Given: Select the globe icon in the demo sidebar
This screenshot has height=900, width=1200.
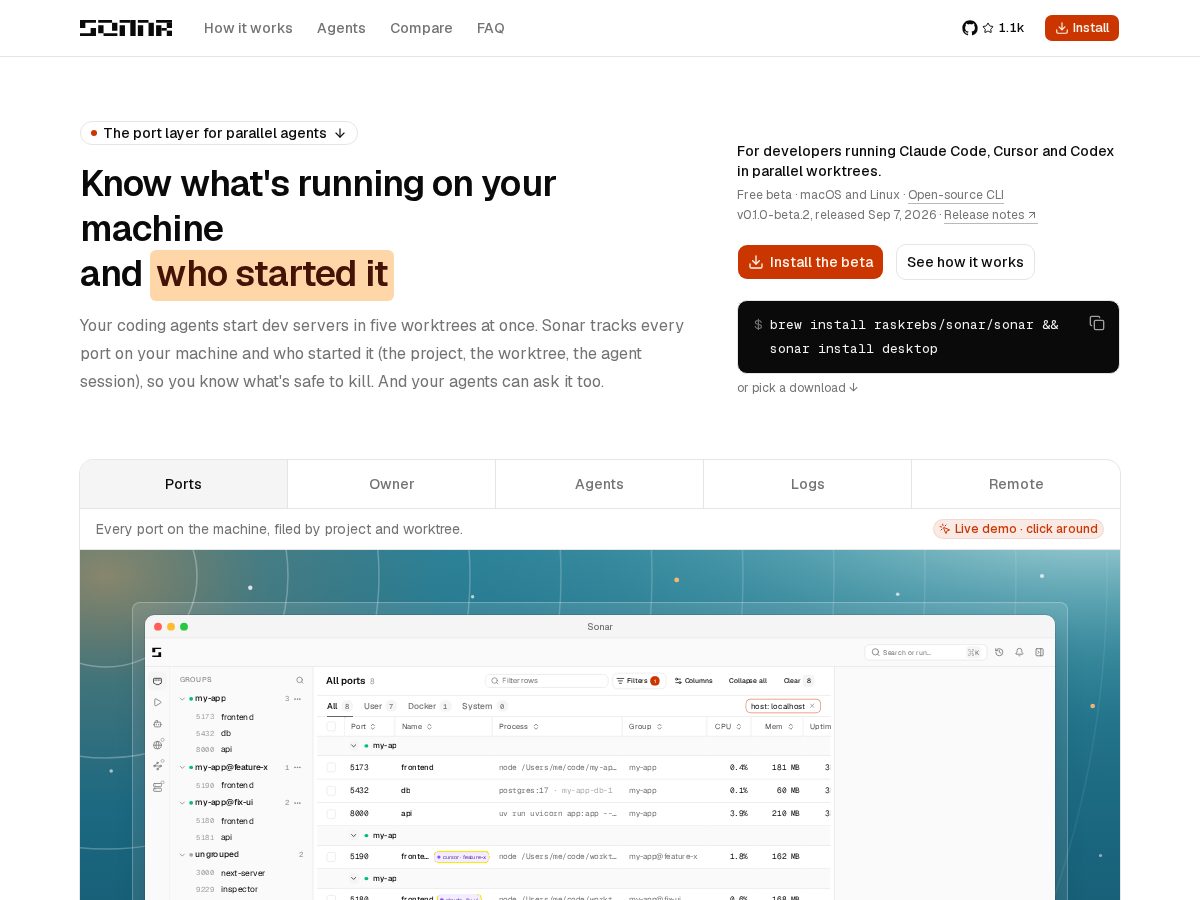Looking at the screenshot, I should coord(158,744).
